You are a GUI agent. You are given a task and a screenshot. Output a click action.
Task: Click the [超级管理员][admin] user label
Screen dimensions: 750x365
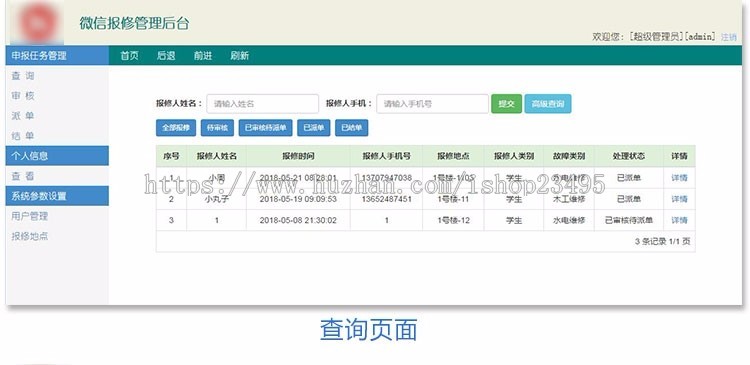[673, 37]
